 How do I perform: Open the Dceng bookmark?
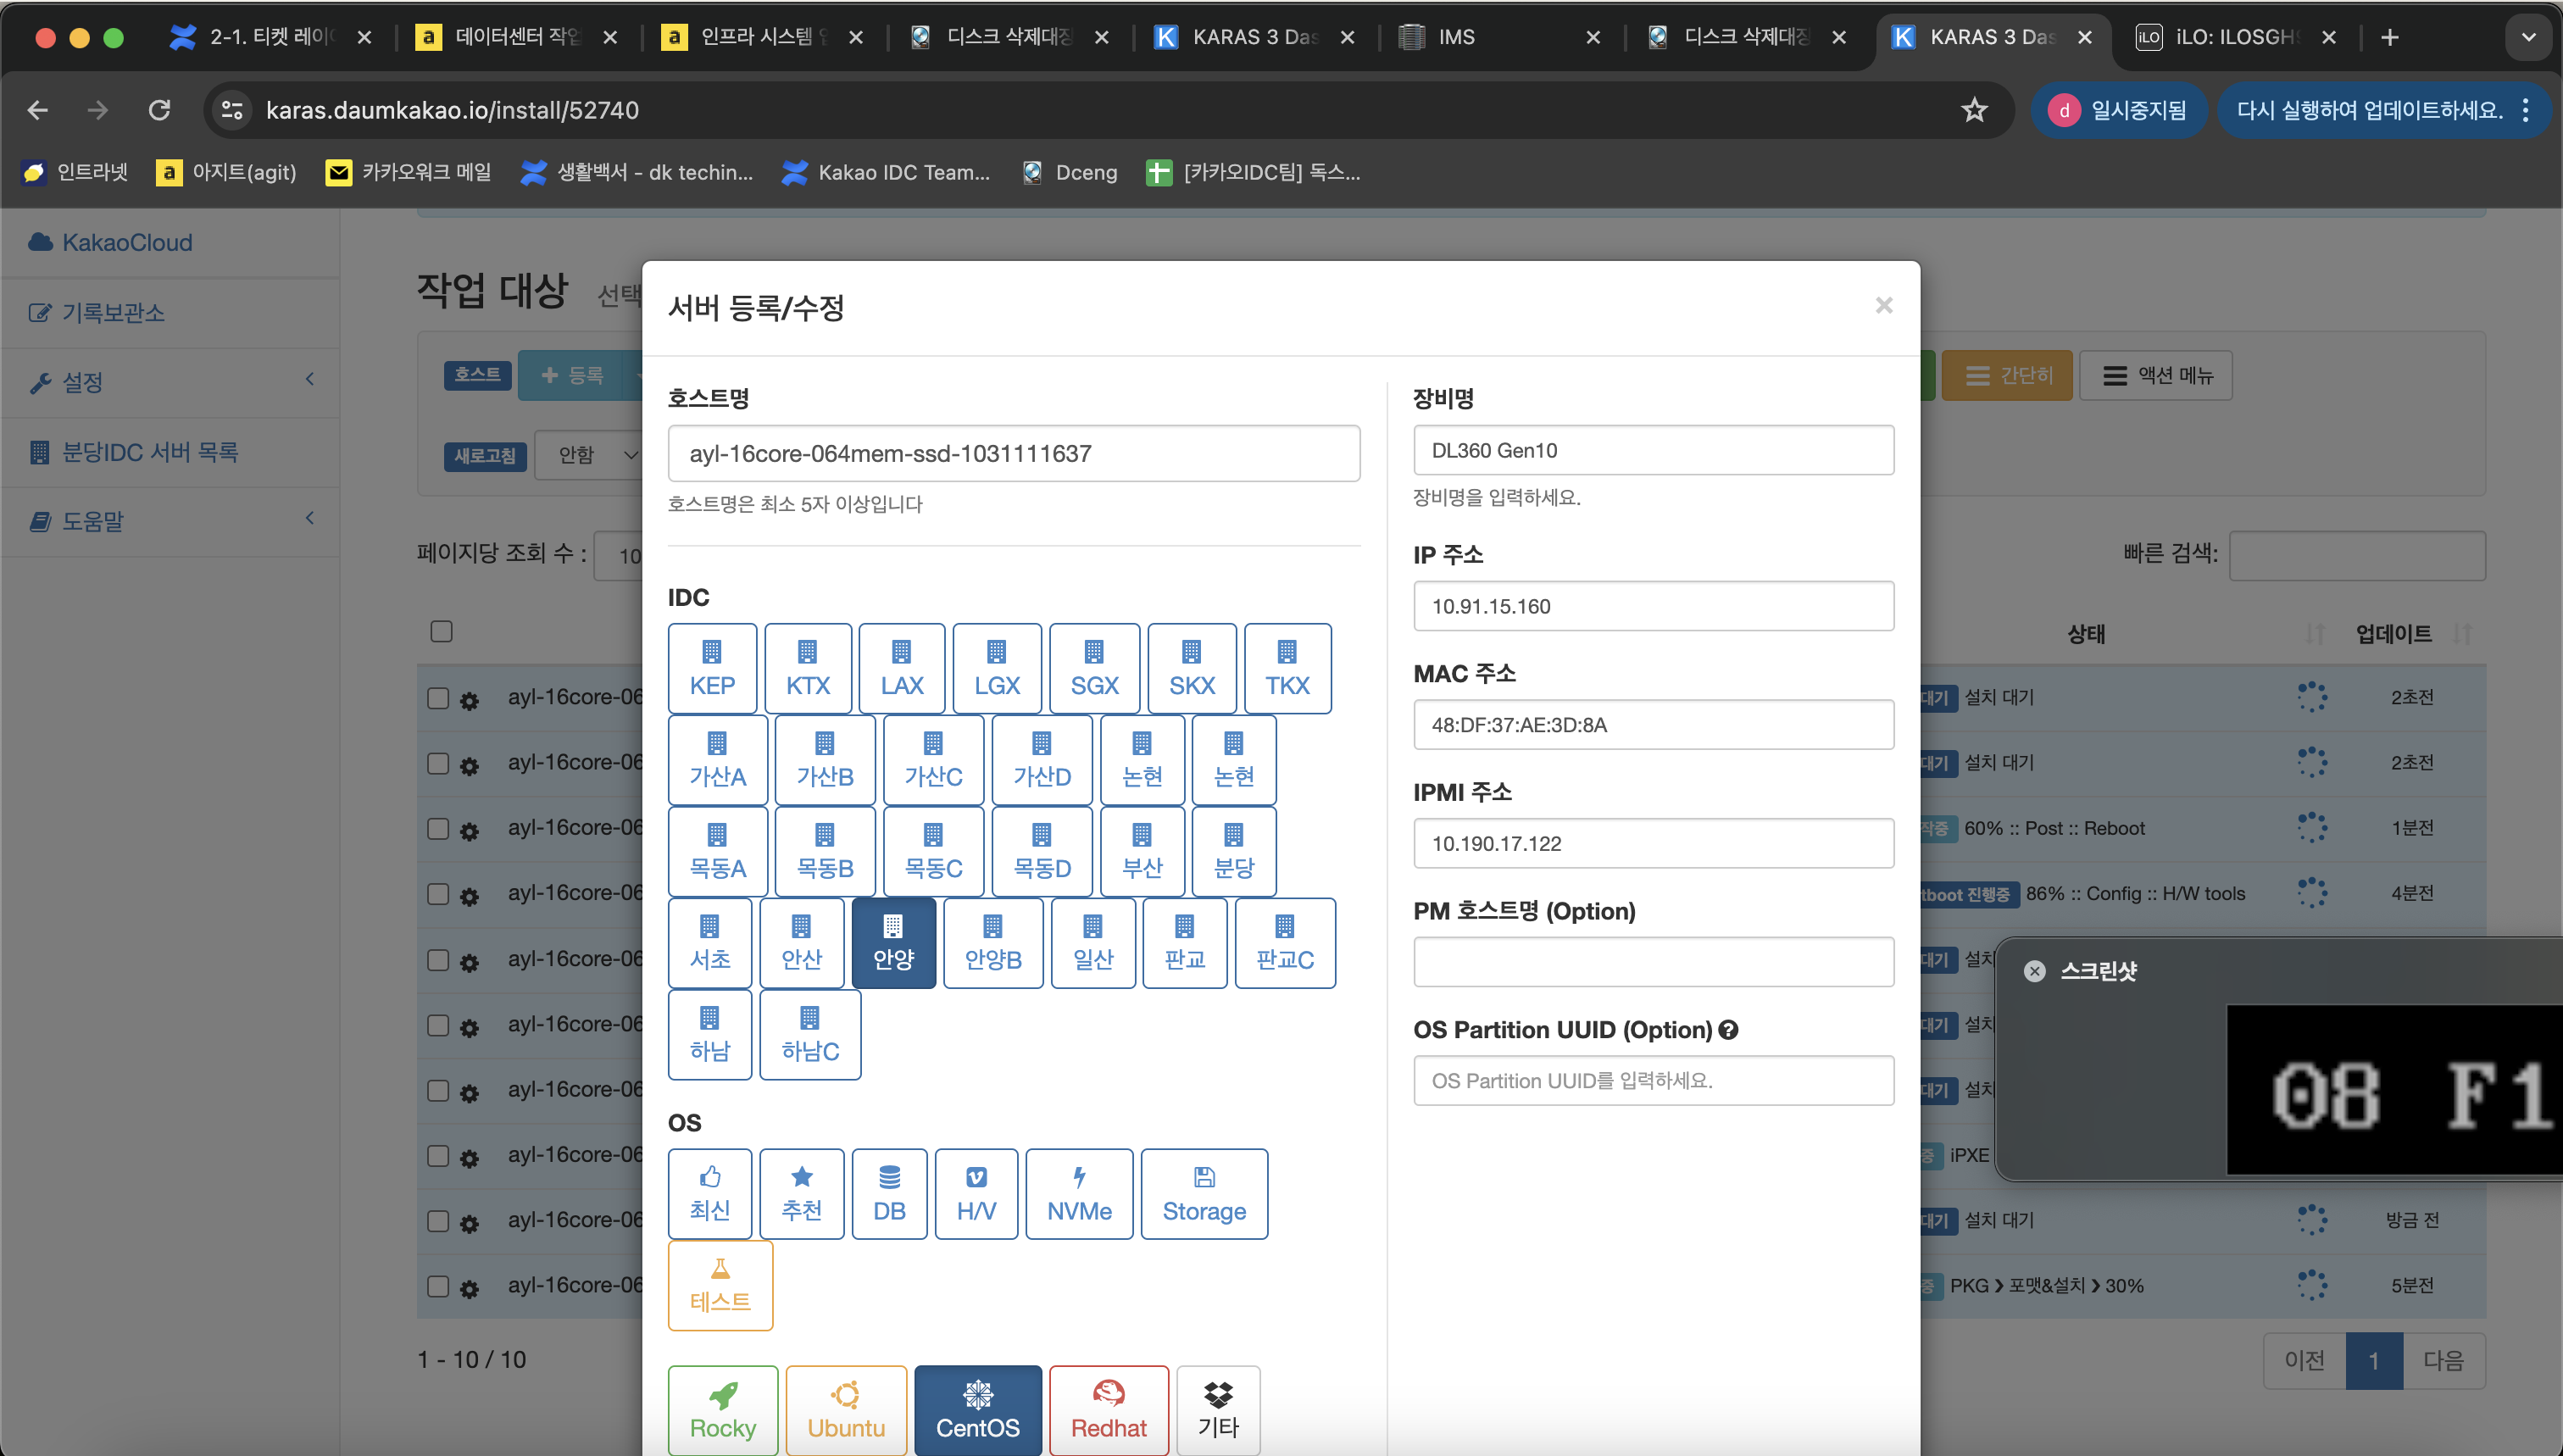click(x=1069, y=172)
